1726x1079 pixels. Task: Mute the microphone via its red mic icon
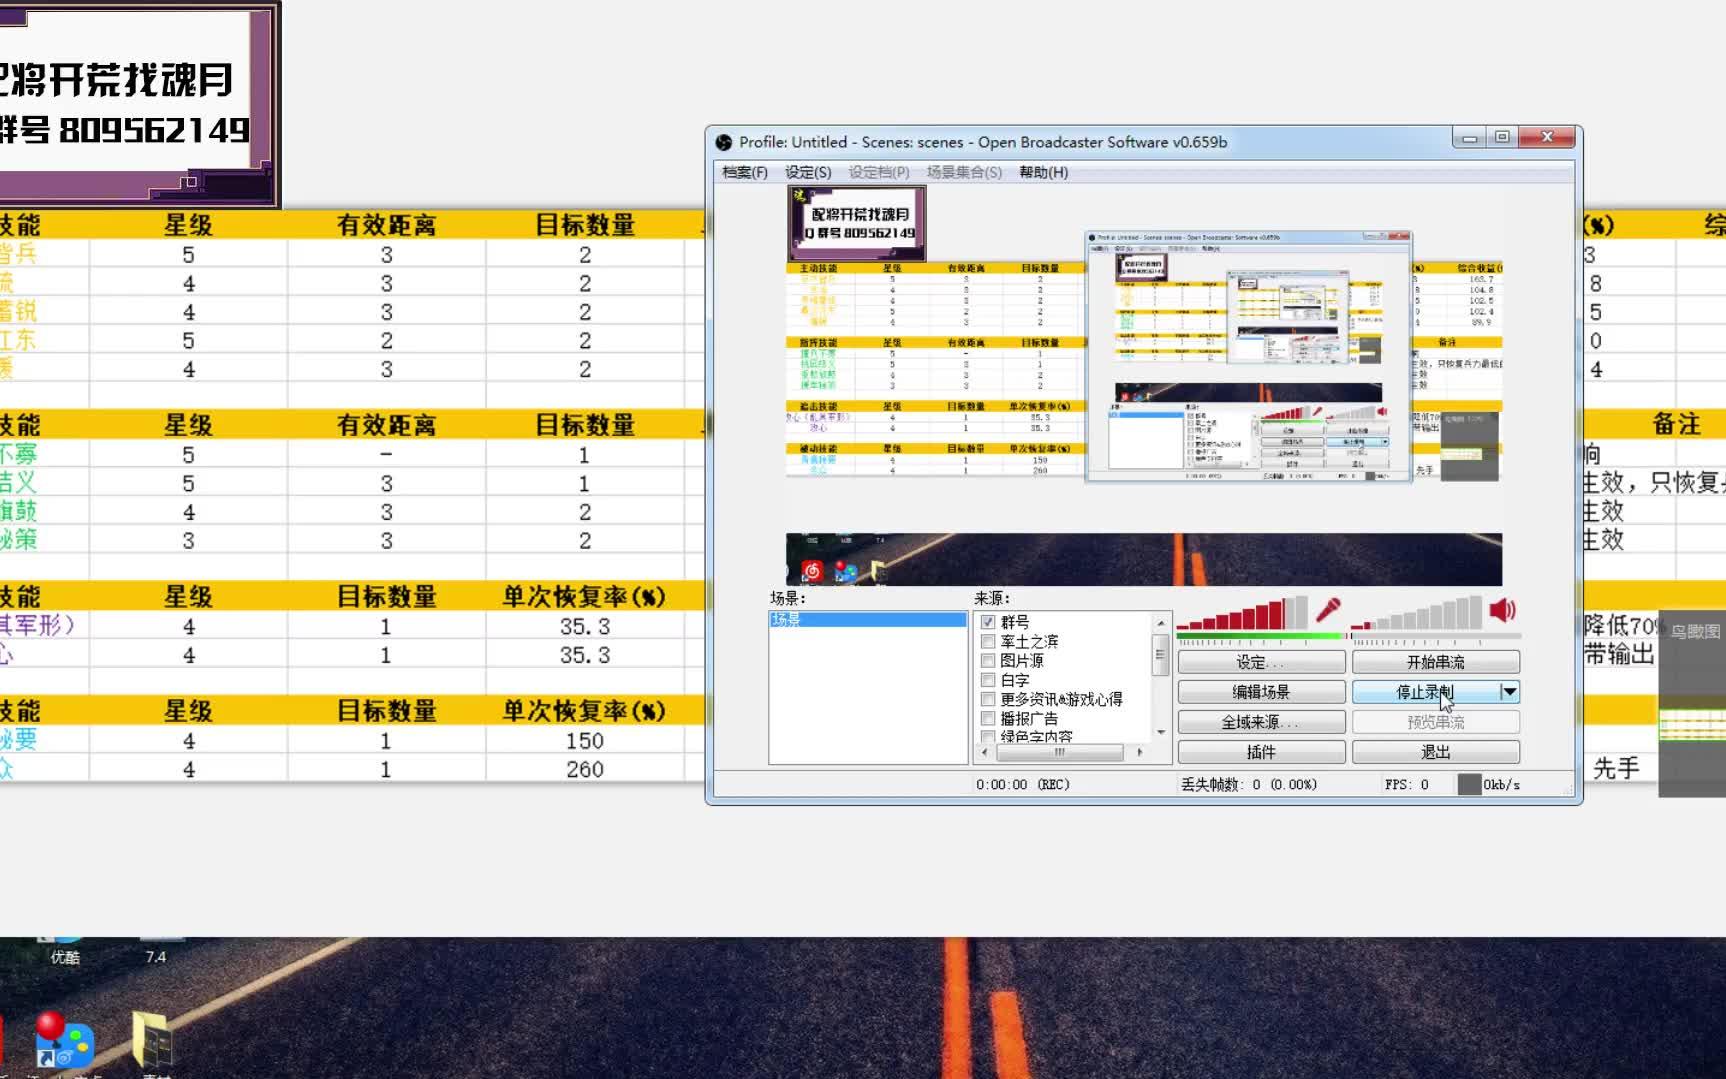(1328, 610)
